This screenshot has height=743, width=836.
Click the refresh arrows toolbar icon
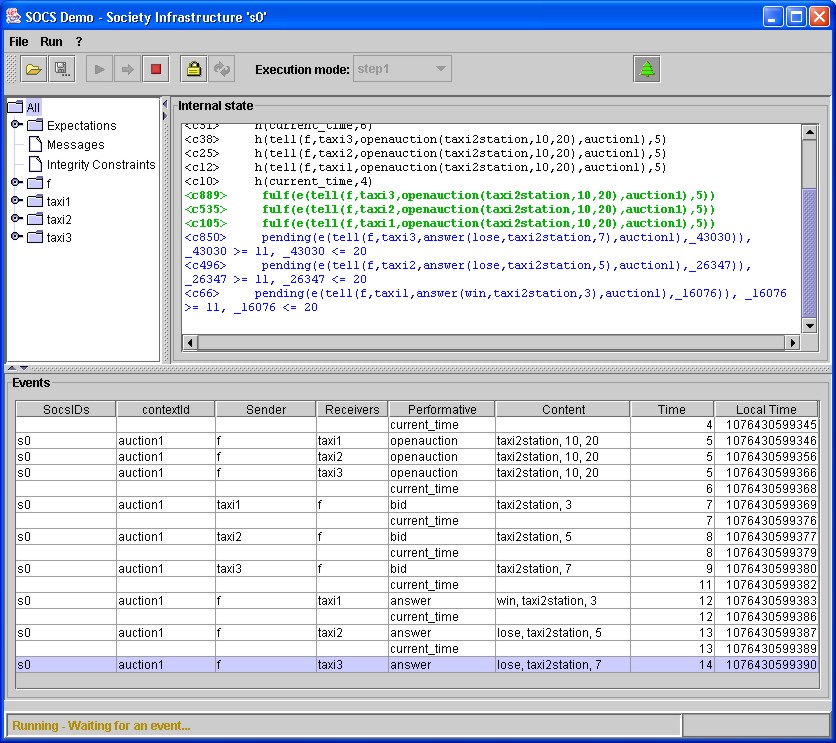[221, 69]
